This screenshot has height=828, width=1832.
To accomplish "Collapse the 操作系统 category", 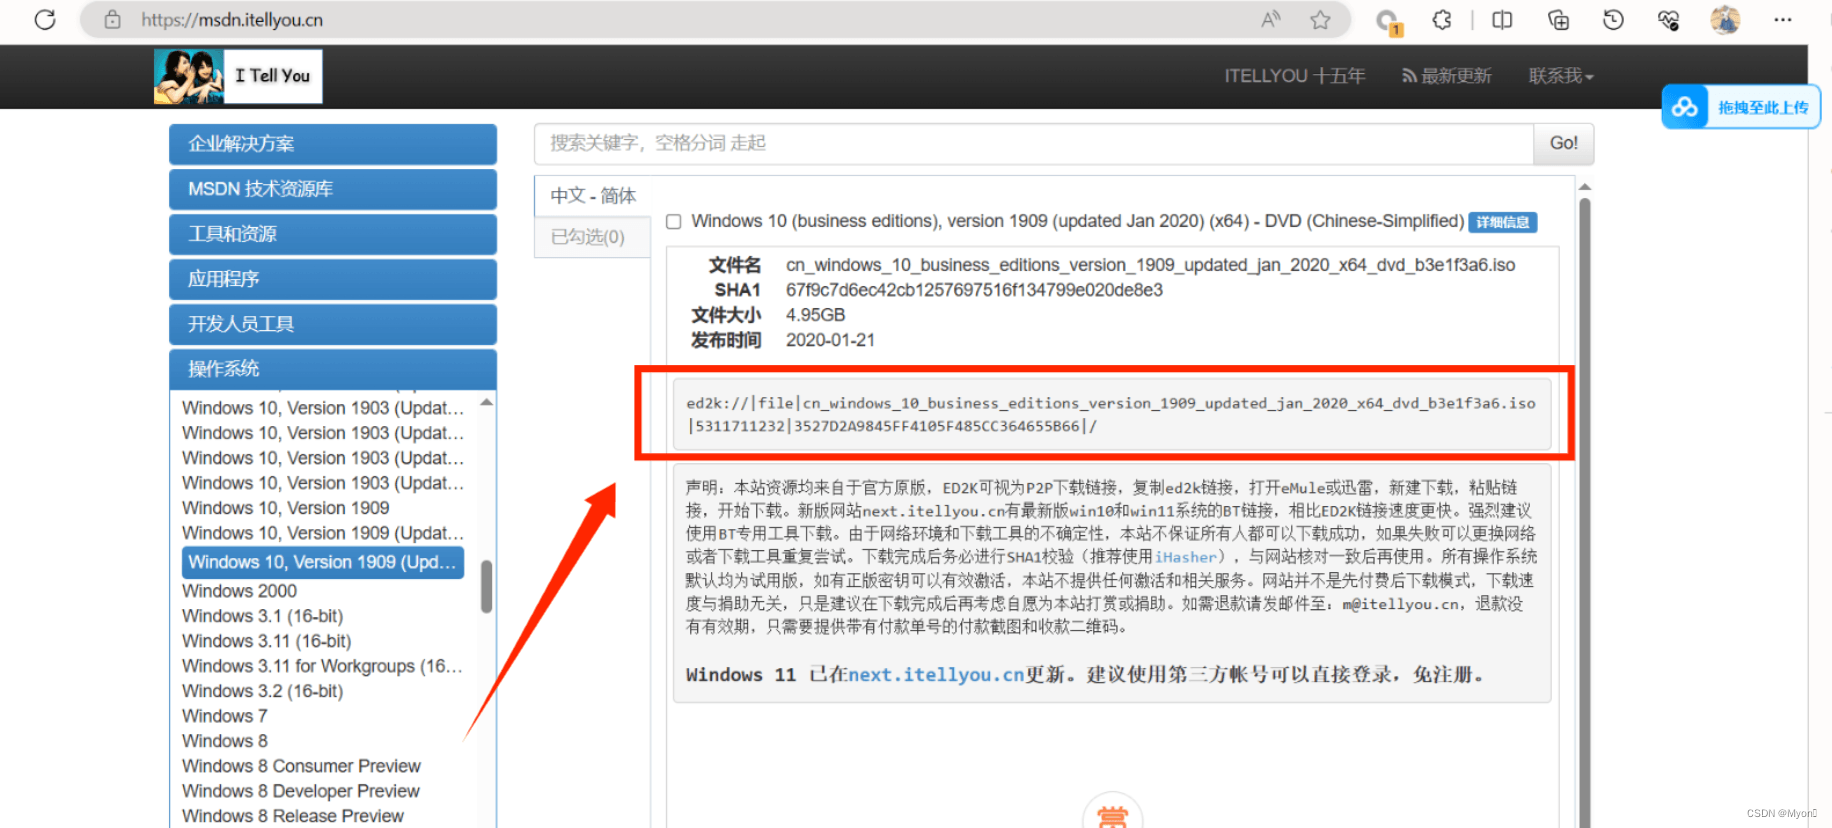I will click(333, 369).
